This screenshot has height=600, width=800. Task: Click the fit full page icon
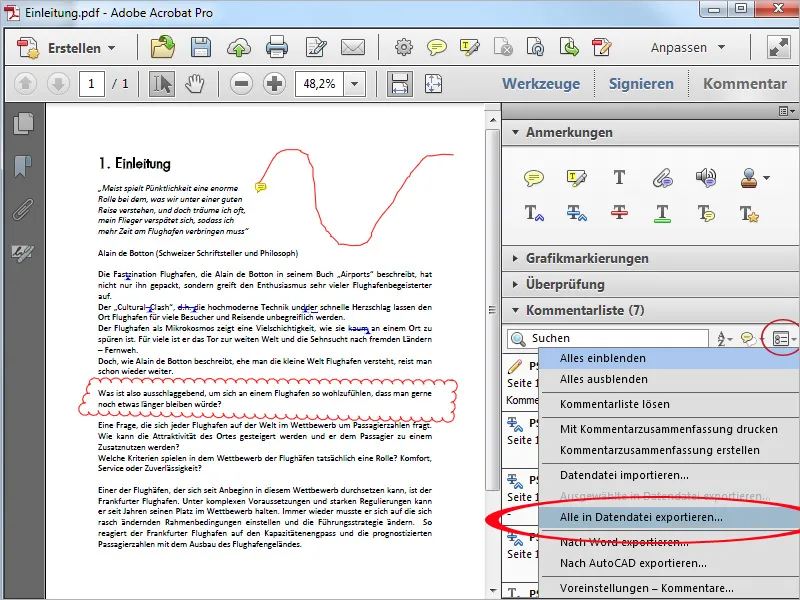(x=433, y=83)
